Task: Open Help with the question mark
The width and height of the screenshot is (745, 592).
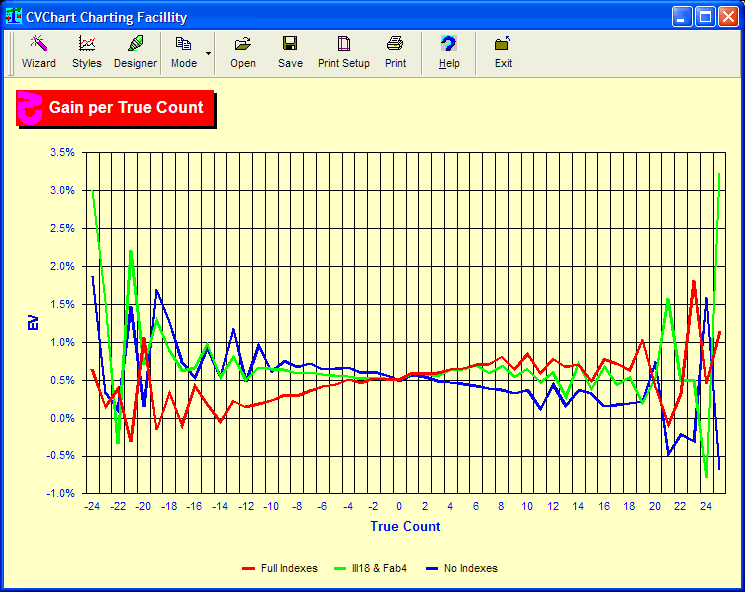Action: pos(449,51)
